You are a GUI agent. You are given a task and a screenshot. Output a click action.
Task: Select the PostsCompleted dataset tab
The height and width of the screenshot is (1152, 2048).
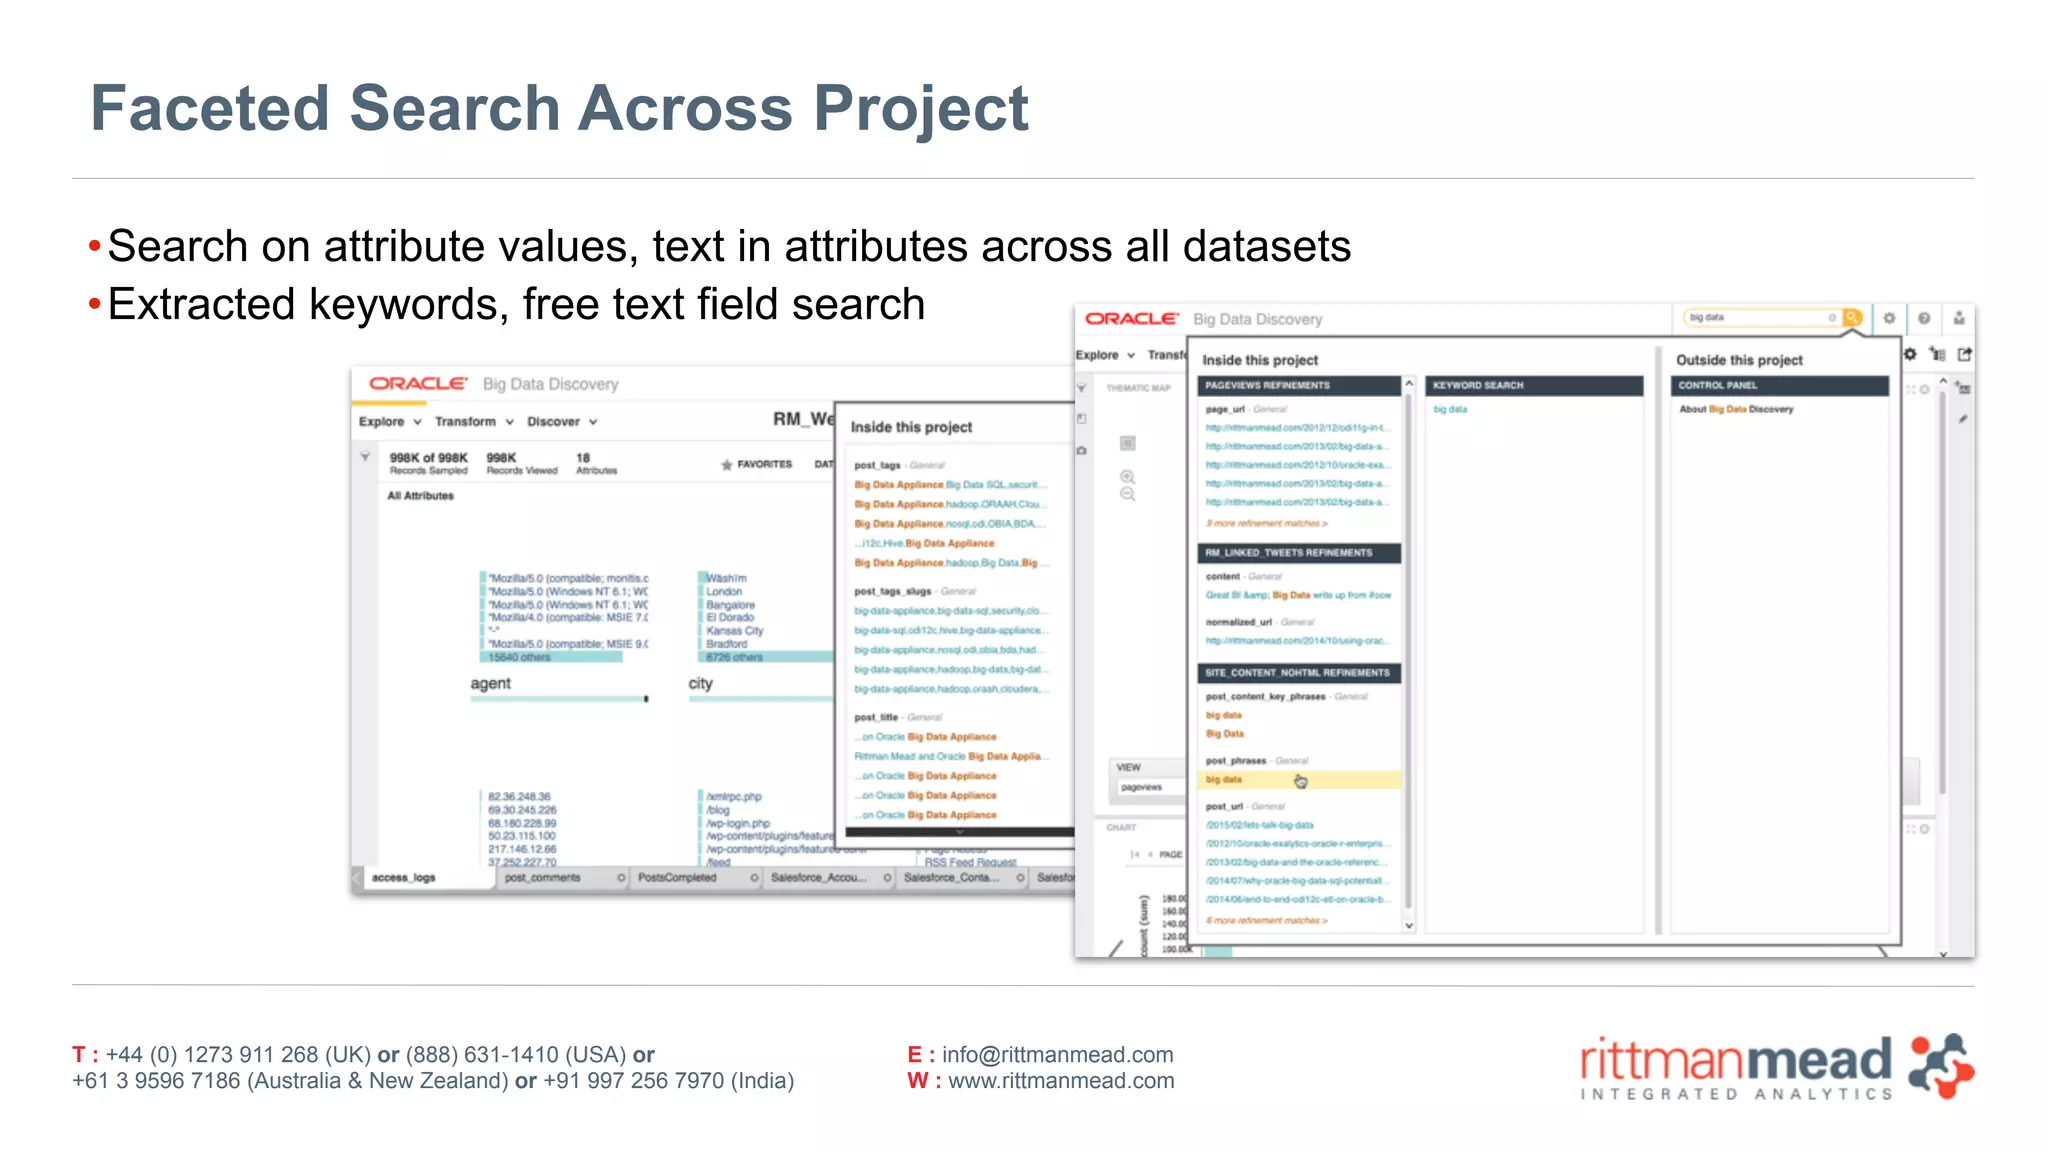[677, 878]
